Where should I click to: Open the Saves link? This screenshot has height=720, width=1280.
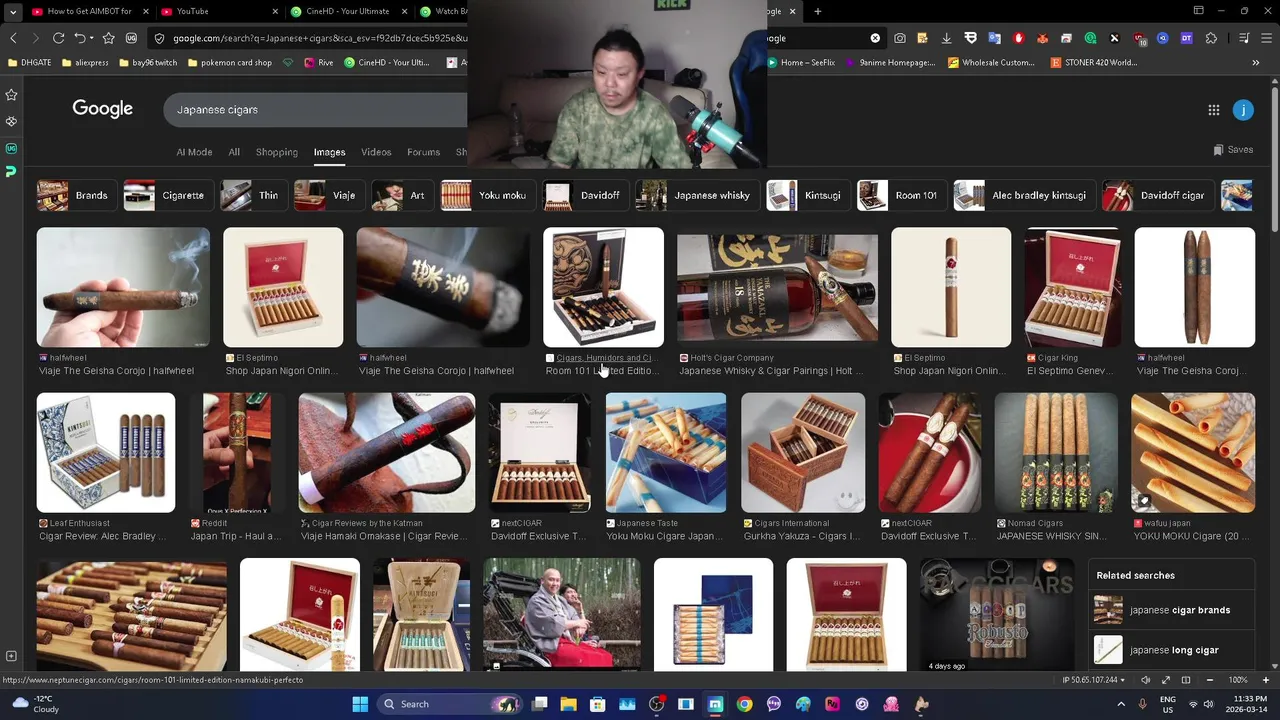click(x=1233, y=150)
